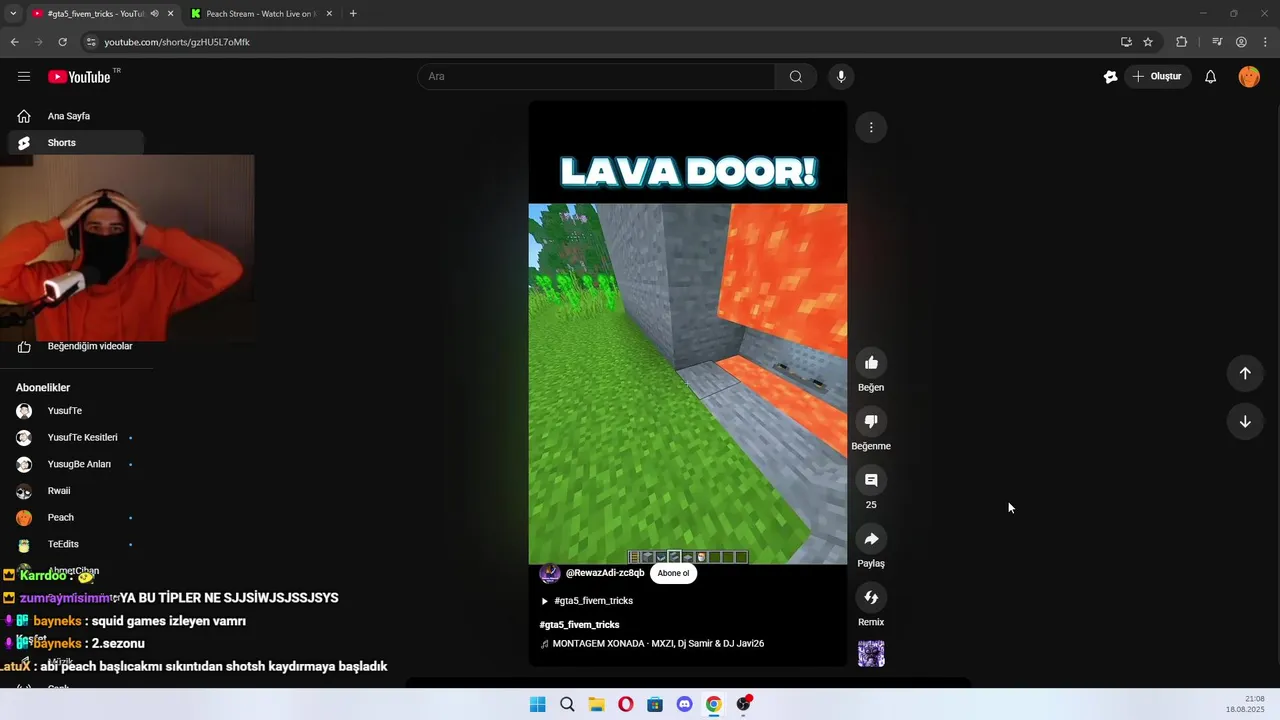
Task: Open the Windows Start button
Action: click(x=537, y=705)
